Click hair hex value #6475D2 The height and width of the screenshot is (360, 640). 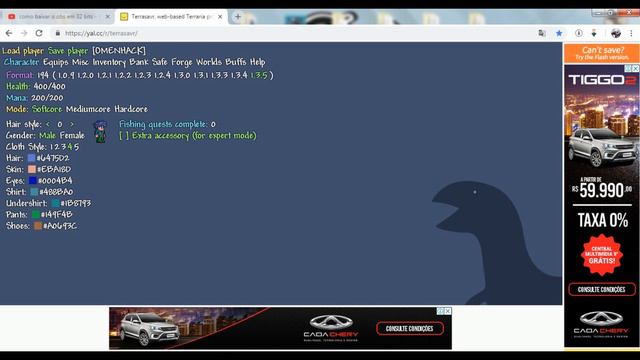[x=53, y=158]
